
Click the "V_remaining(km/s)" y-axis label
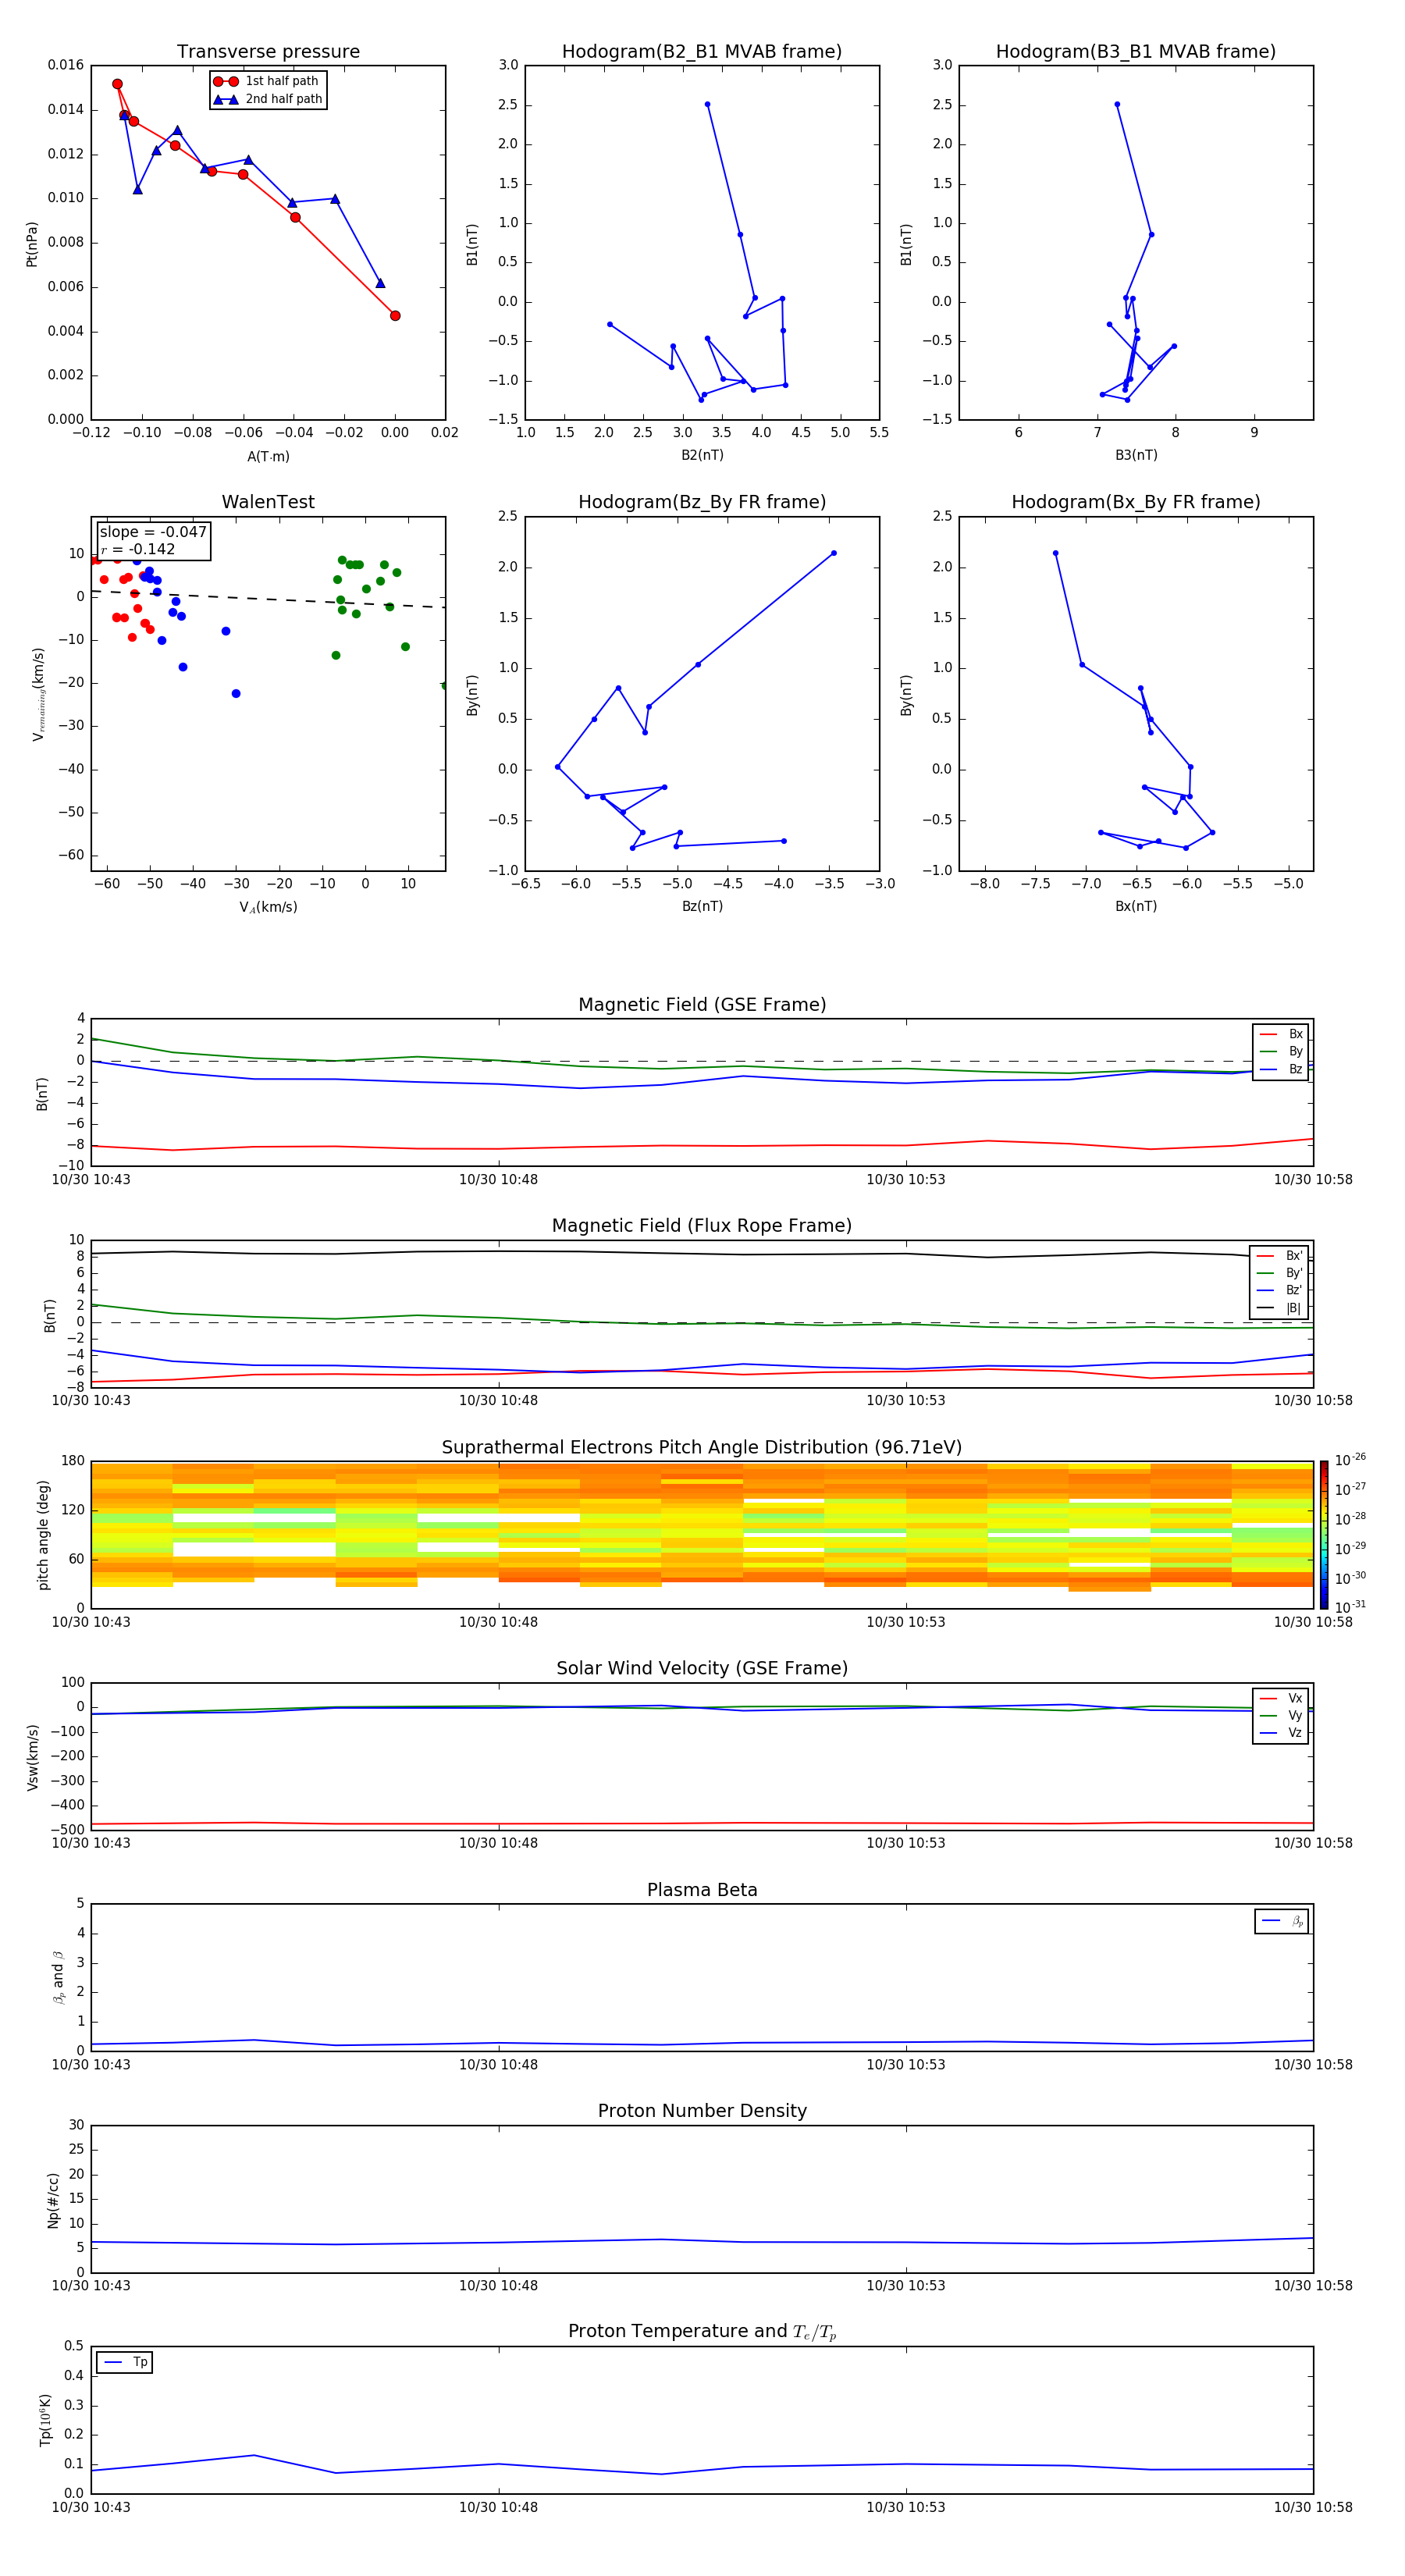point(38,694)
